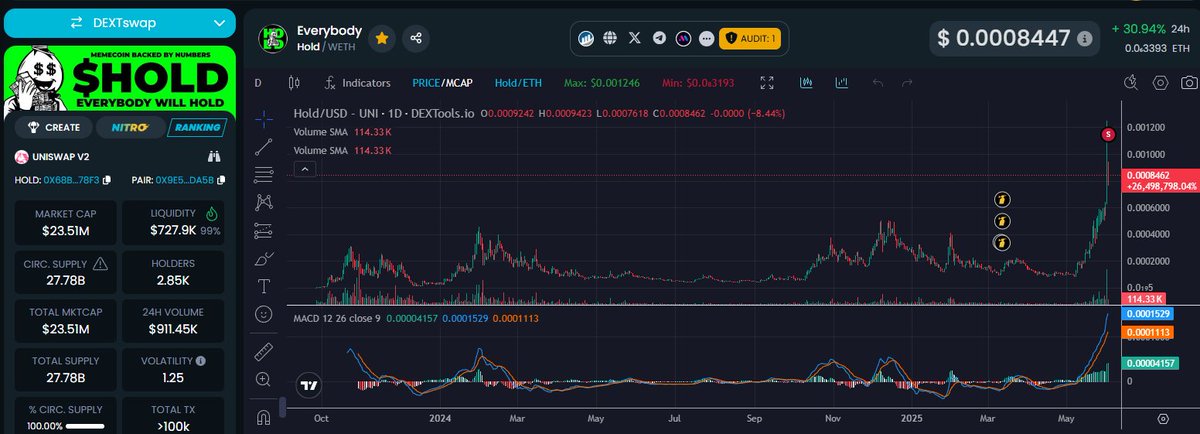Visit the token website globe icon
1200x434 pixels.
tap(611, 38)
